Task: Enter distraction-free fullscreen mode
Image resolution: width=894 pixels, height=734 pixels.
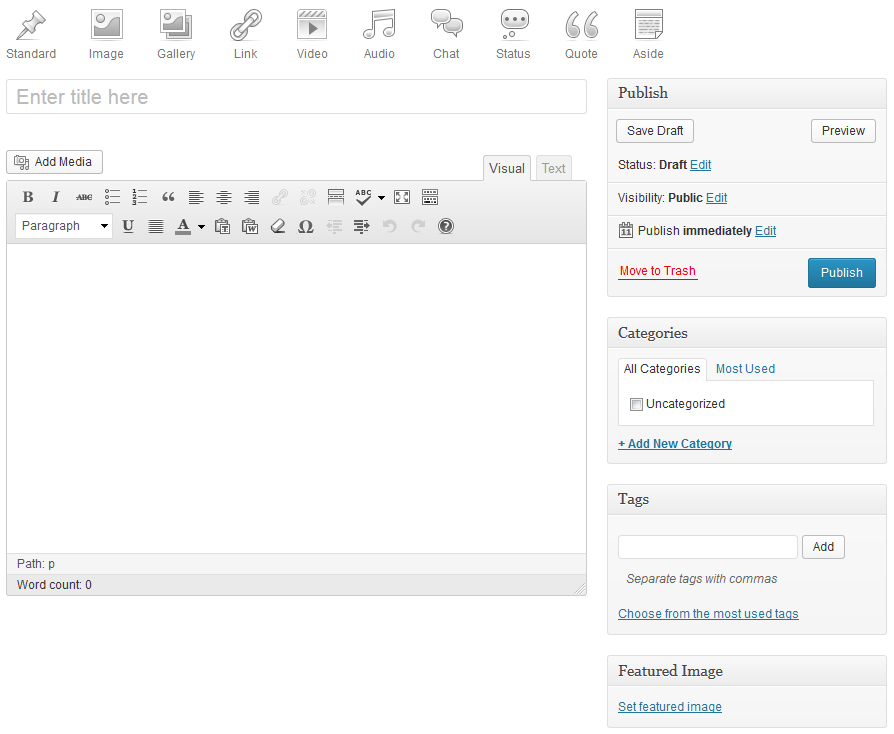Action: pos(402,197)
